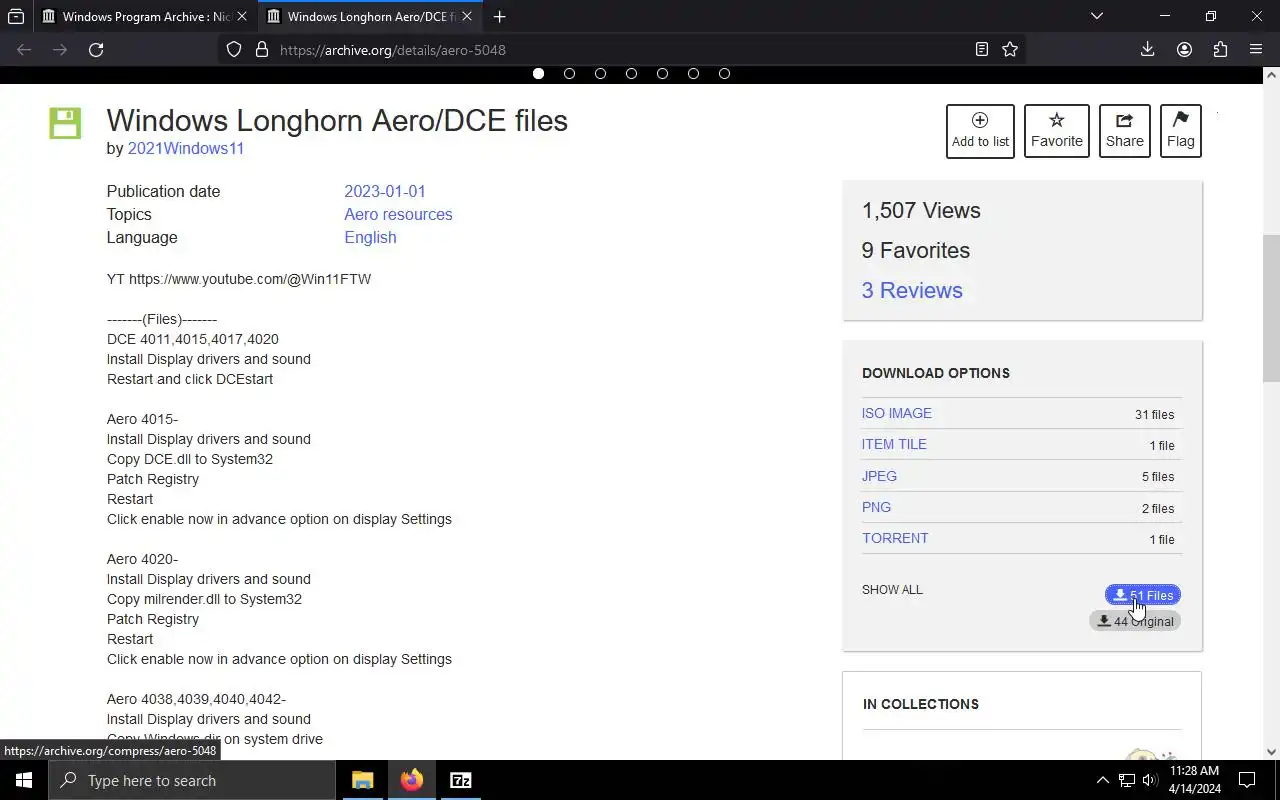The height and width of the screenshot is (800, 1280).
Task: Download the 44 Original files
Action: click(1135, 621)
